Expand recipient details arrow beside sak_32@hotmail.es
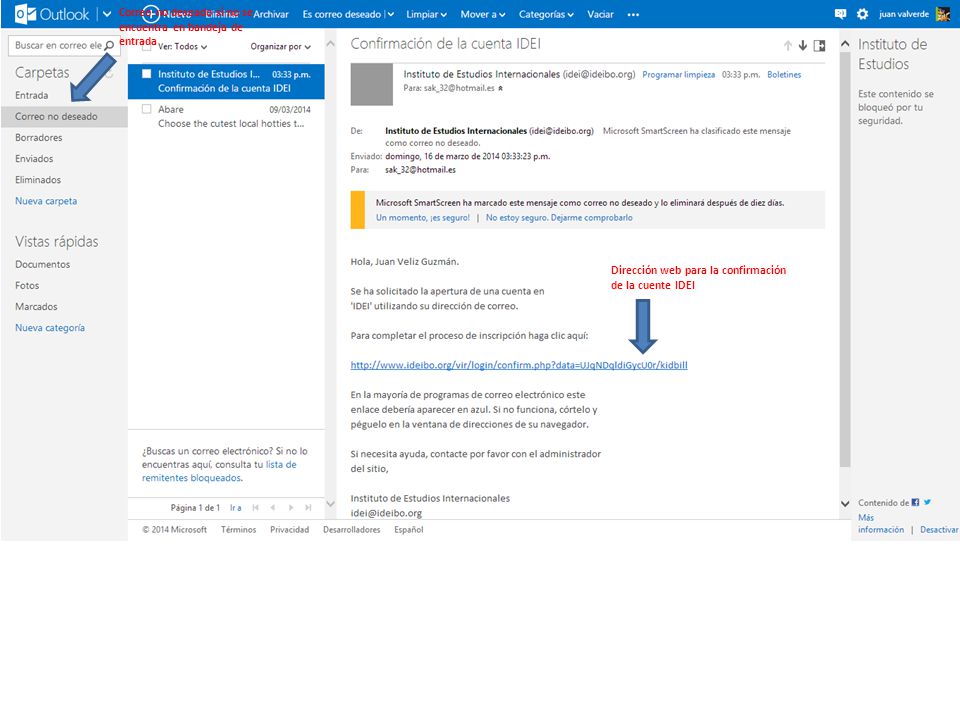 tap(500, 88)
